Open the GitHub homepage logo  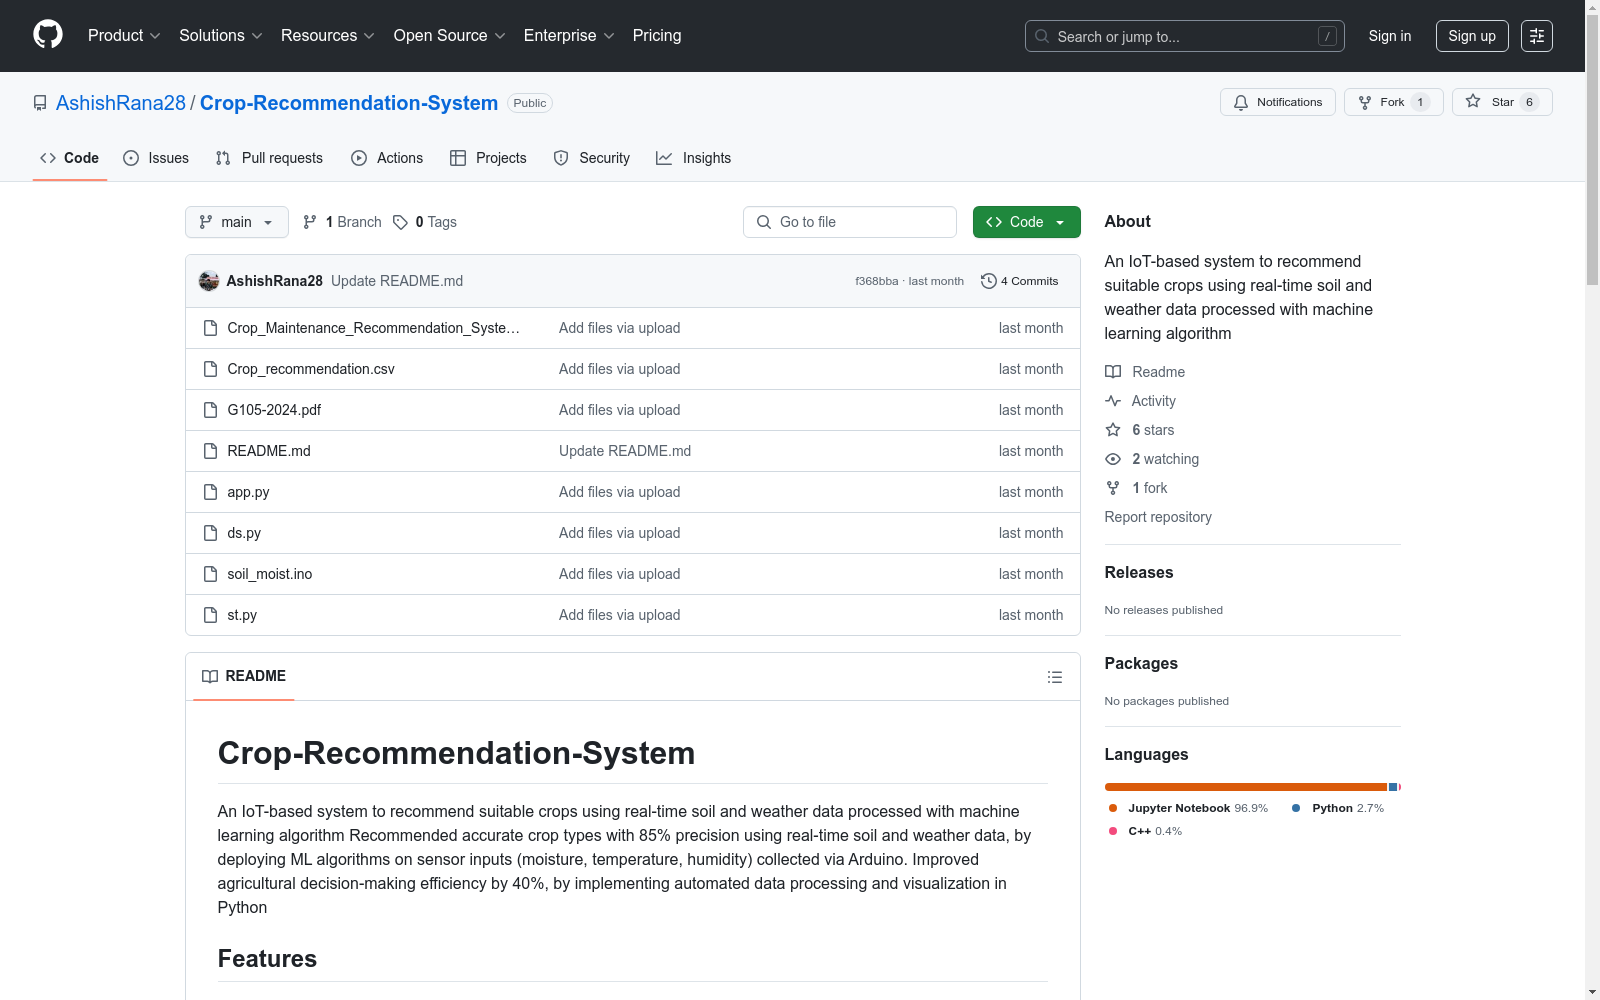[48, 35]
